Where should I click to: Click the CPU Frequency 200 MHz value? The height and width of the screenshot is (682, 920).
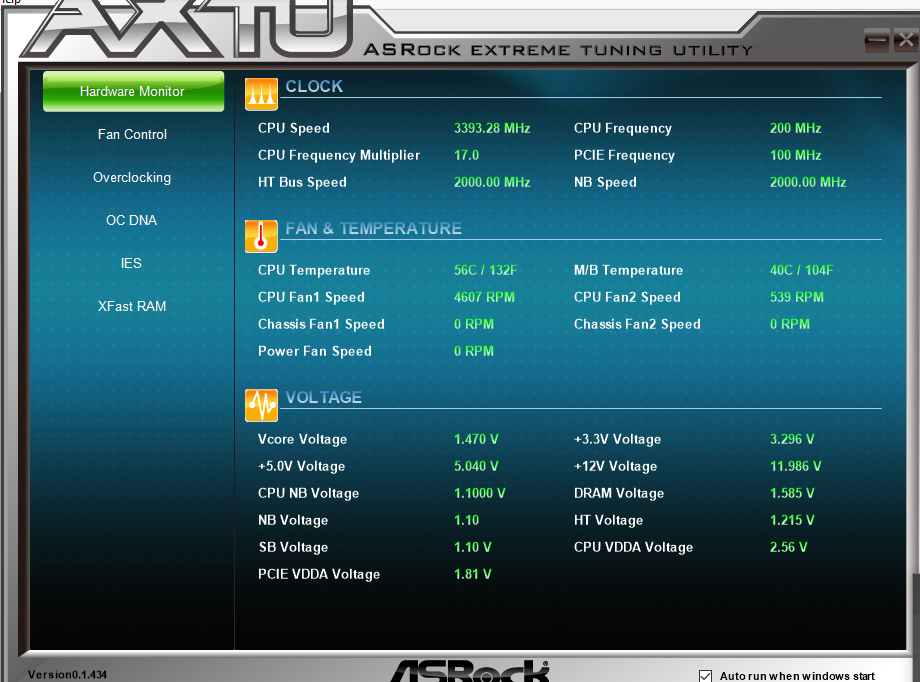pyautogui.click(x=795, y=128)
